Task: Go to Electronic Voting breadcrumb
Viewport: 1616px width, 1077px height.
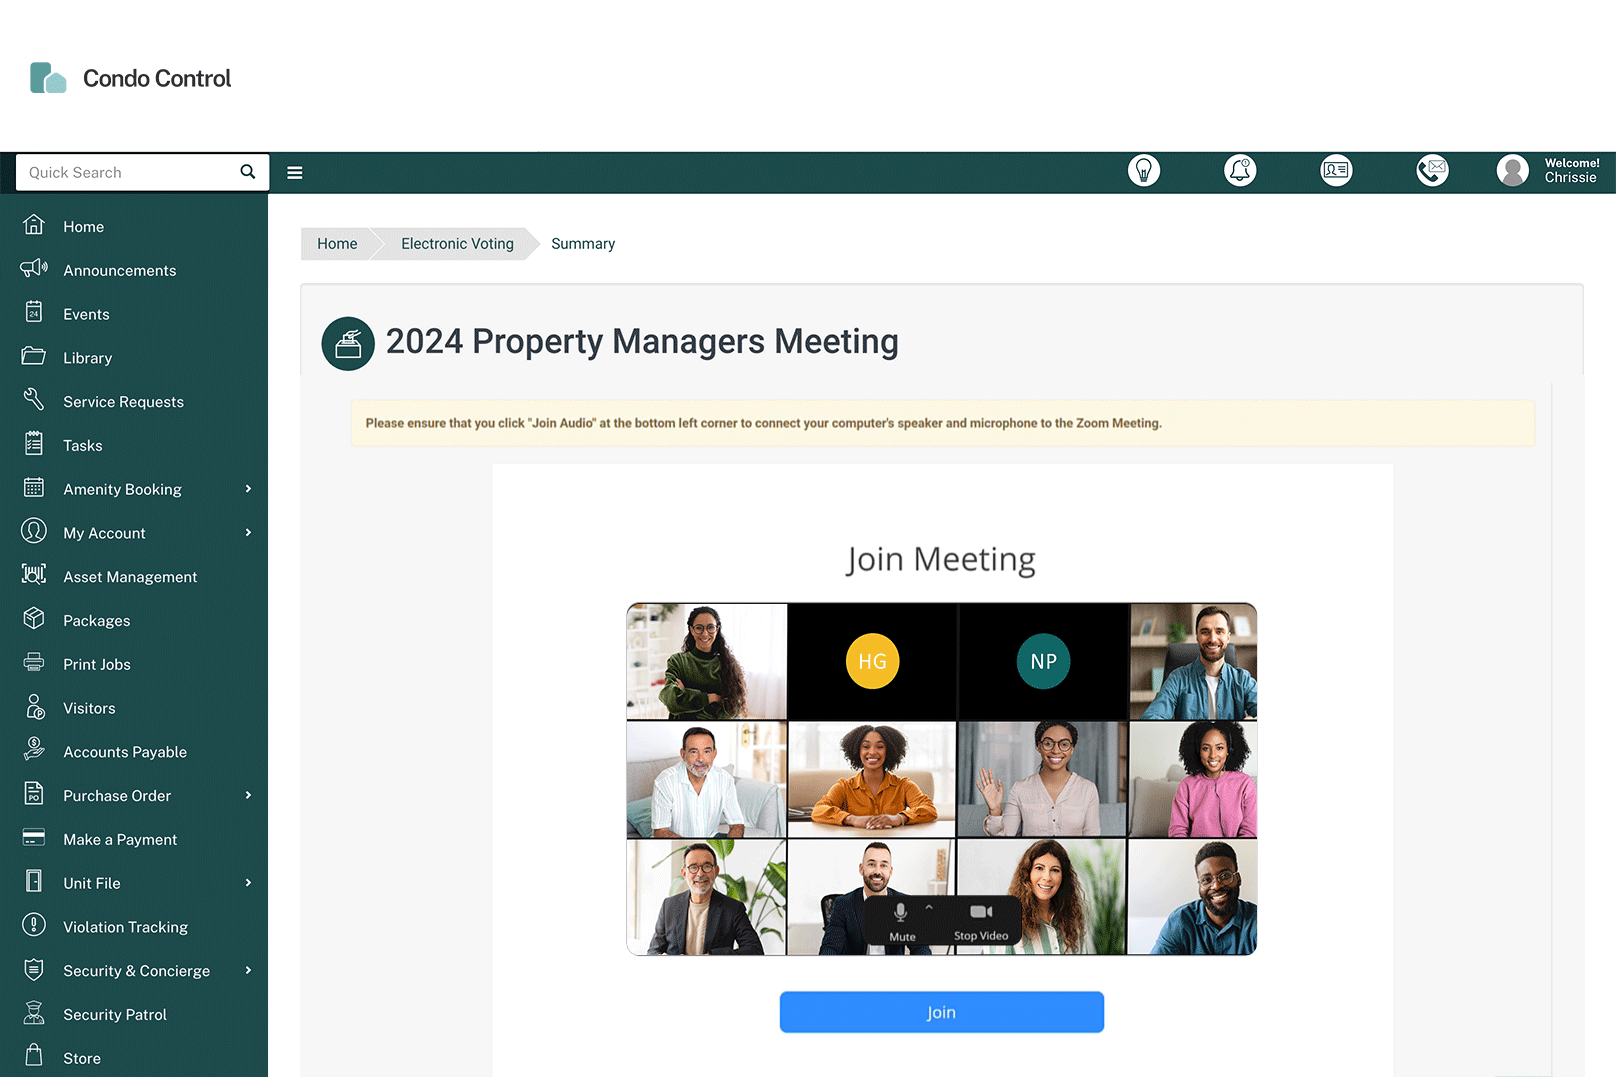Action: (x=457, y=244)
